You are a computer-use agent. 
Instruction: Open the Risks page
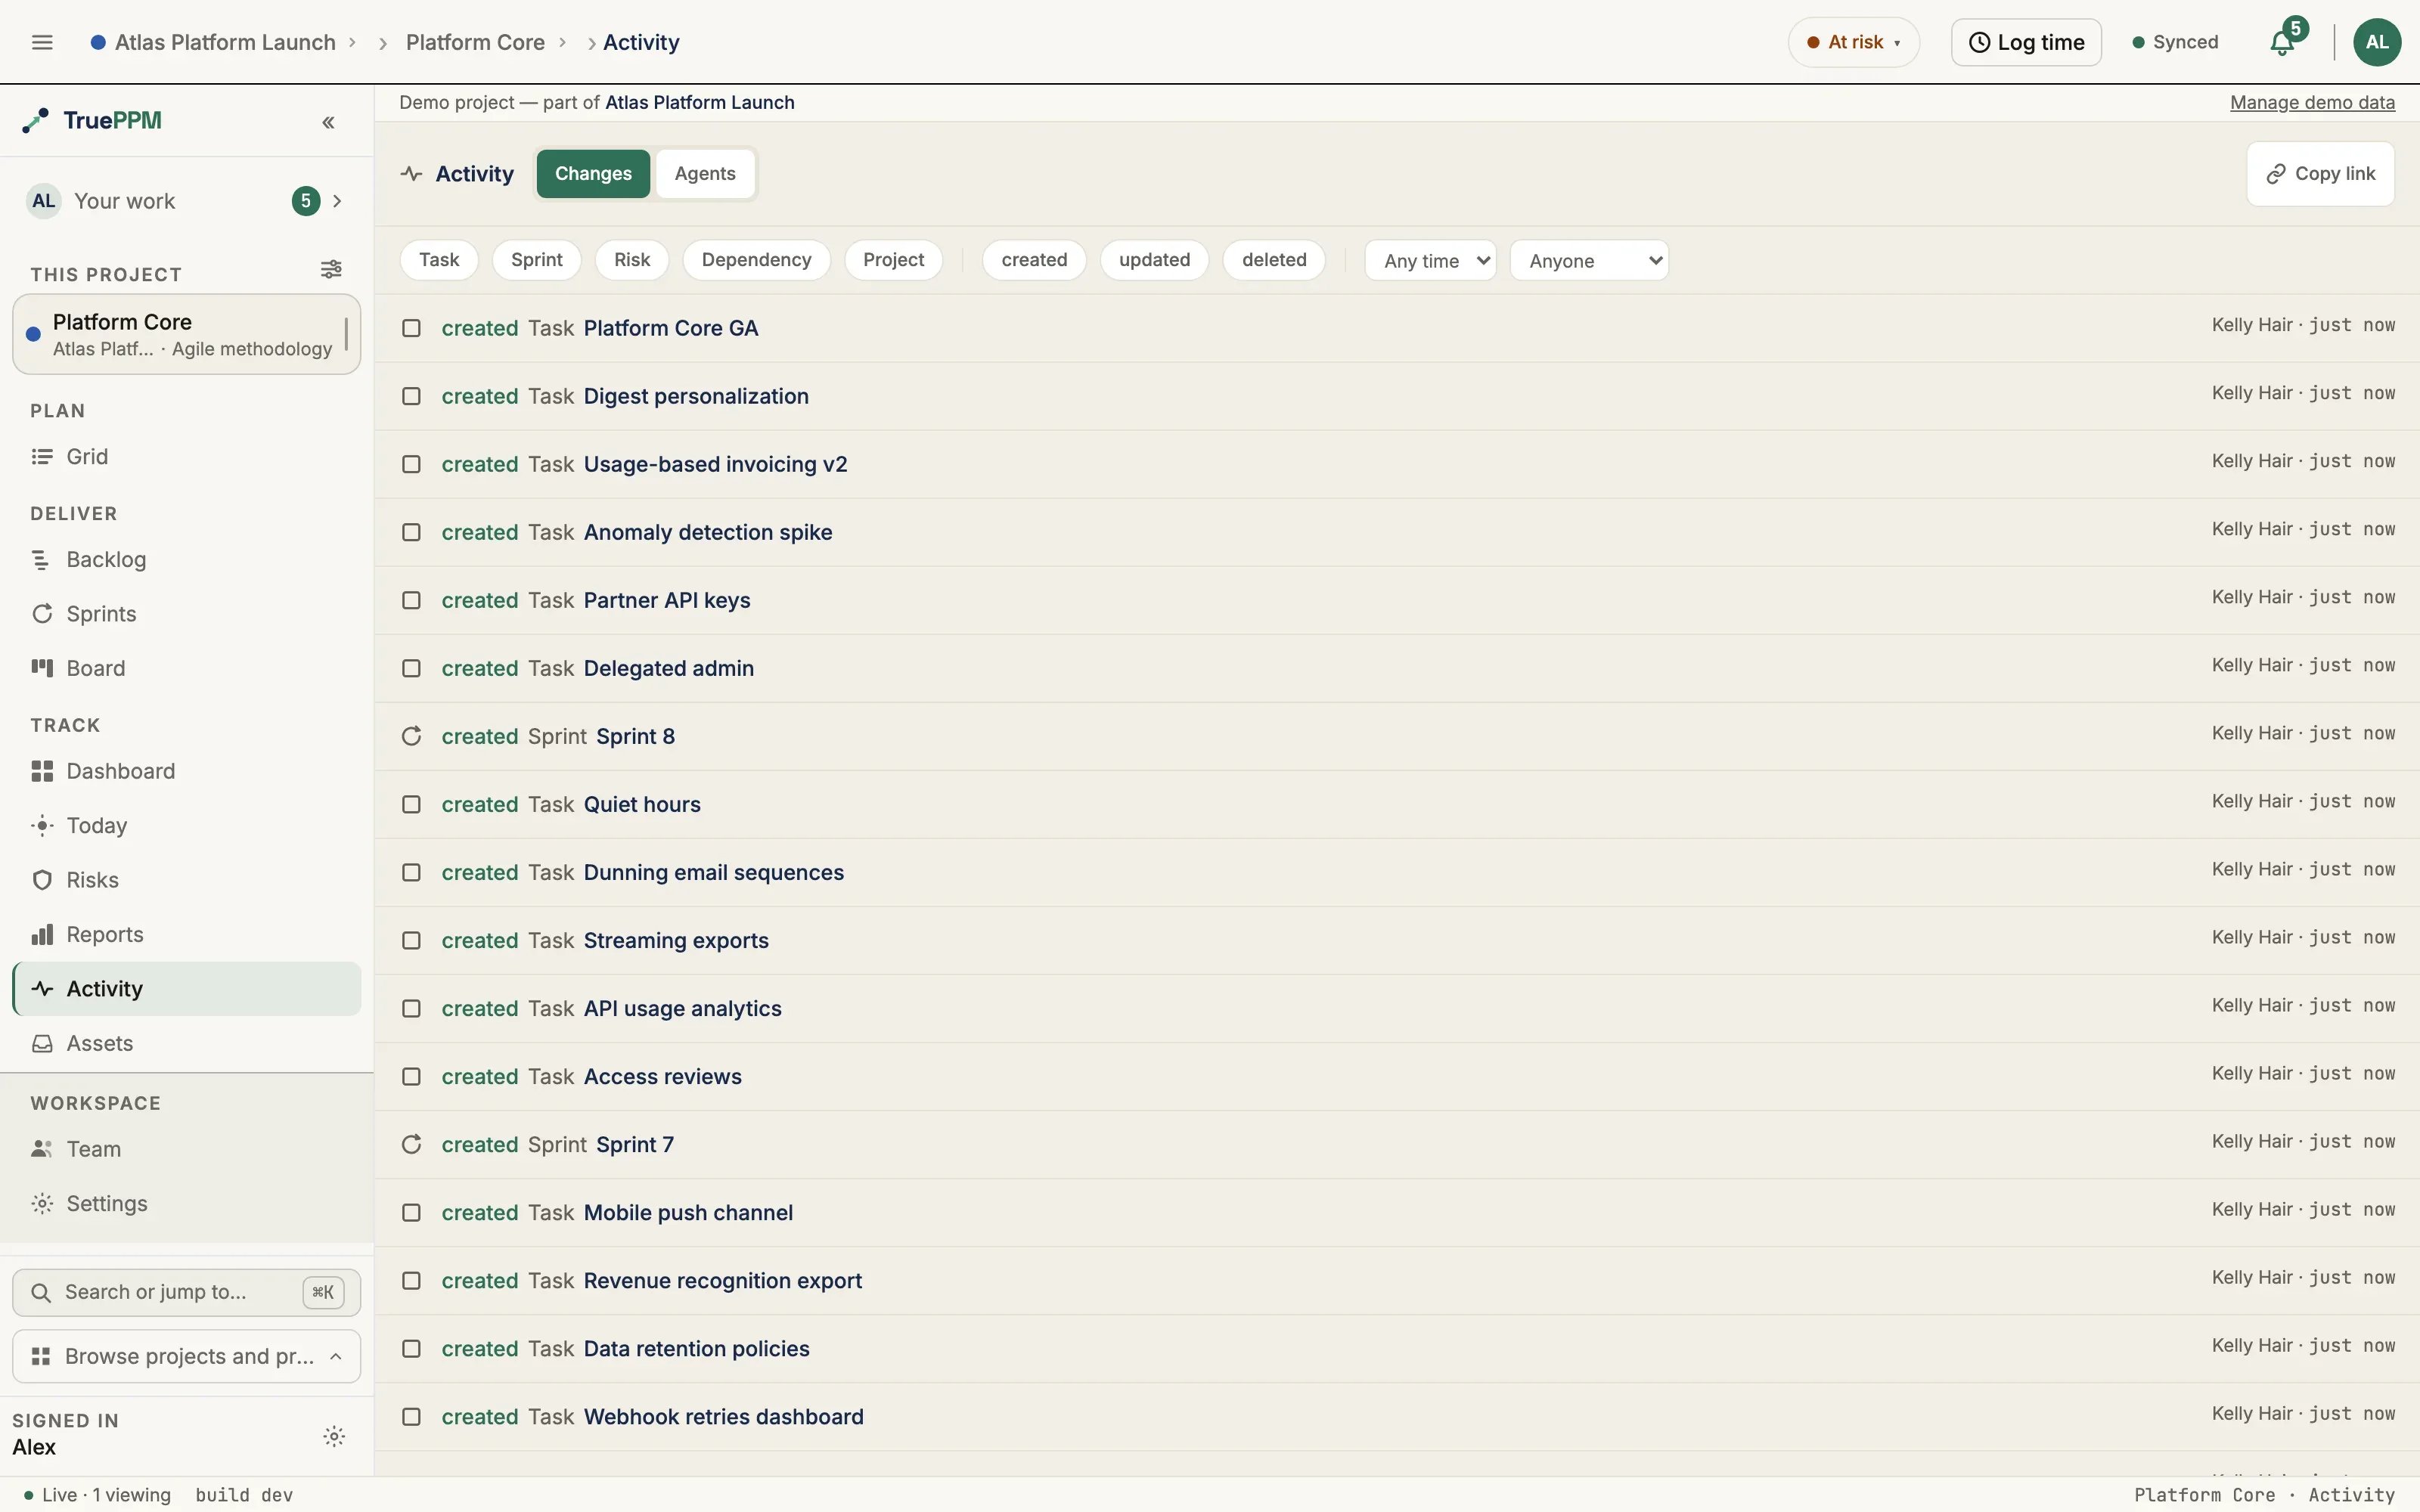187,880
